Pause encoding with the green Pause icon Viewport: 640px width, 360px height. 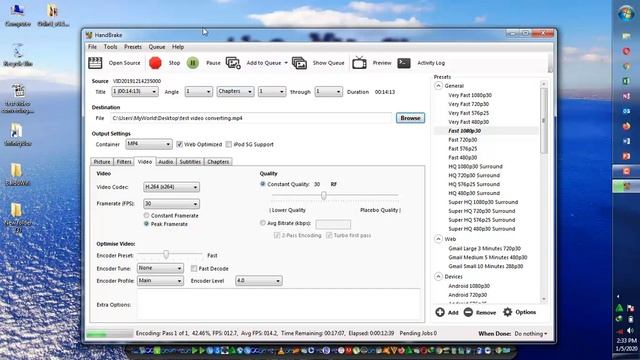click(193, 63)
